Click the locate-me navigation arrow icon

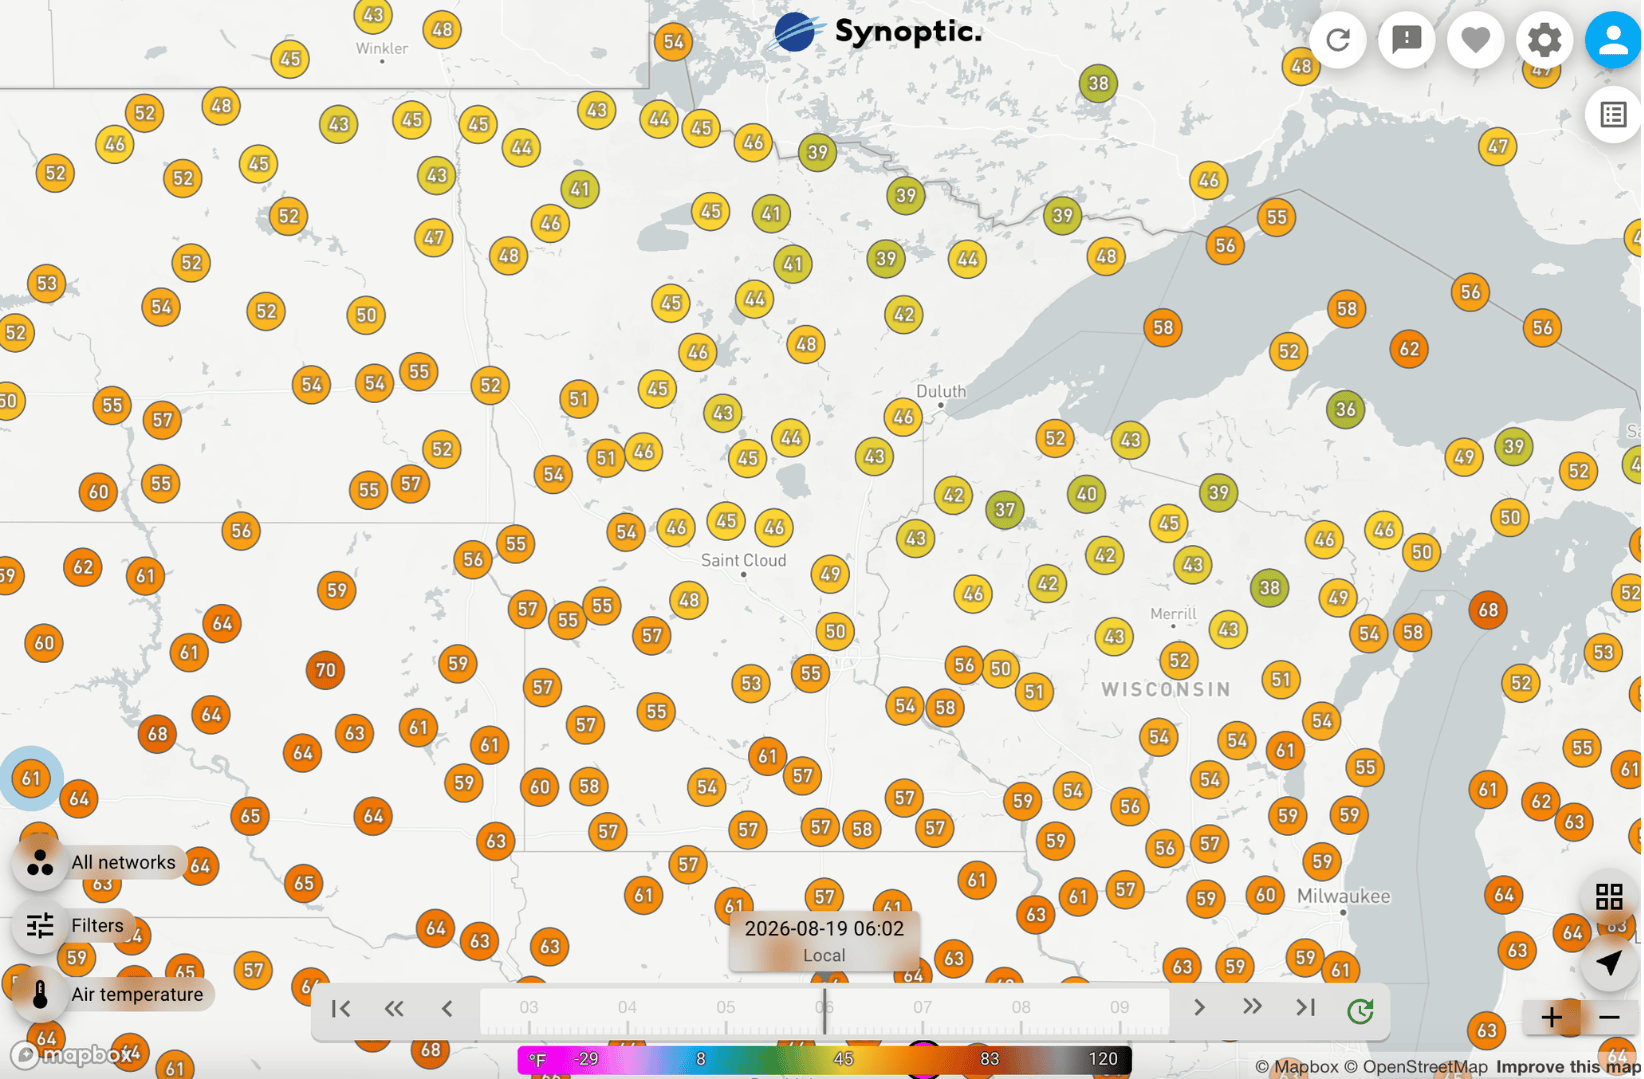pyautogui.click(x=1610, y=963)
